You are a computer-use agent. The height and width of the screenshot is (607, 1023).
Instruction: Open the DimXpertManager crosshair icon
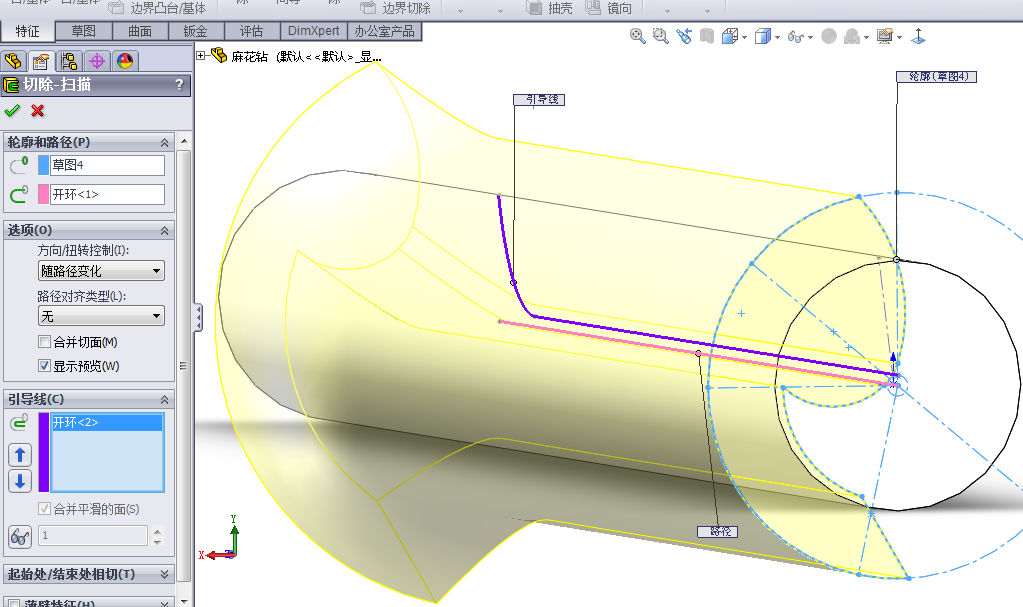(97, 61)
